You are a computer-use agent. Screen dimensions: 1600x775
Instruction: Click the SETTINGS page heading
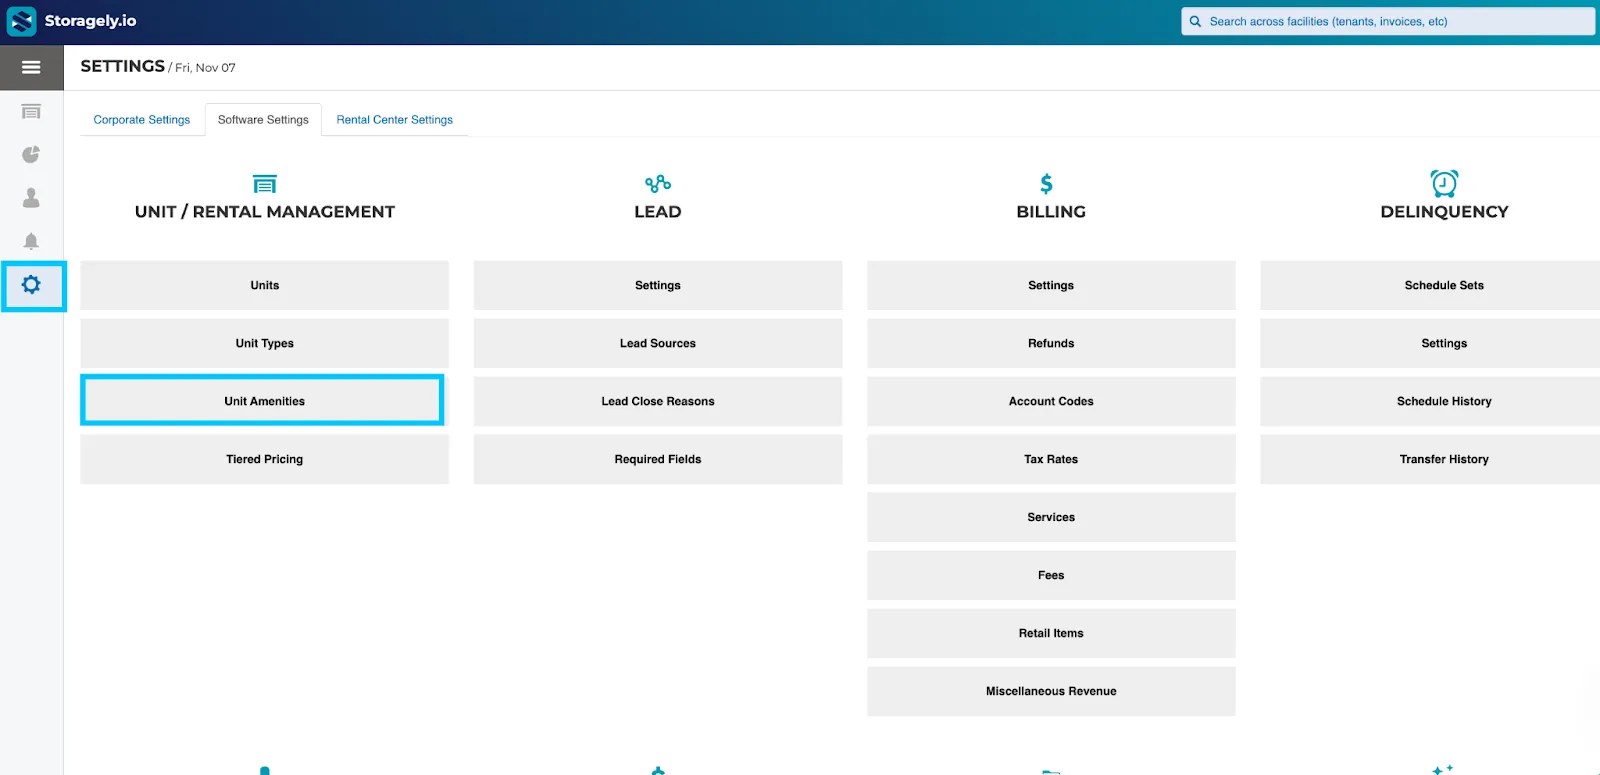click(122, 66)
